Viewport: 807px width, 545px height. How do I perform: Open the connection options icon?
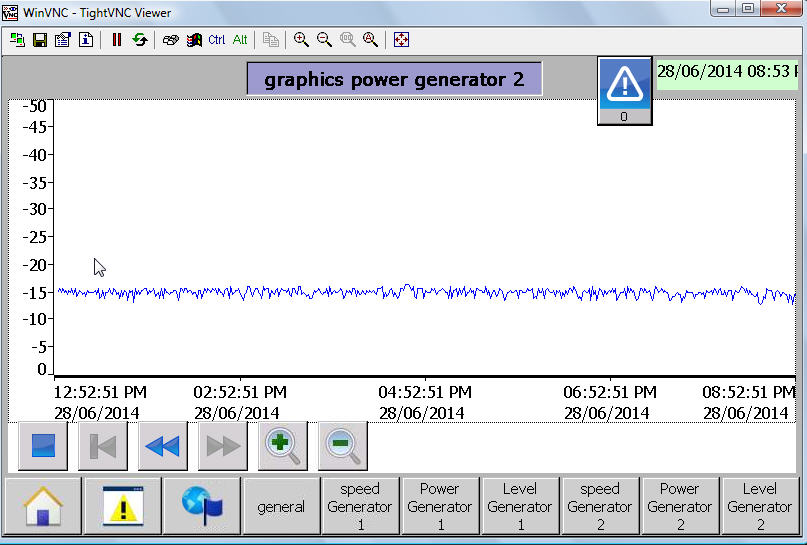tap(62, 40)
